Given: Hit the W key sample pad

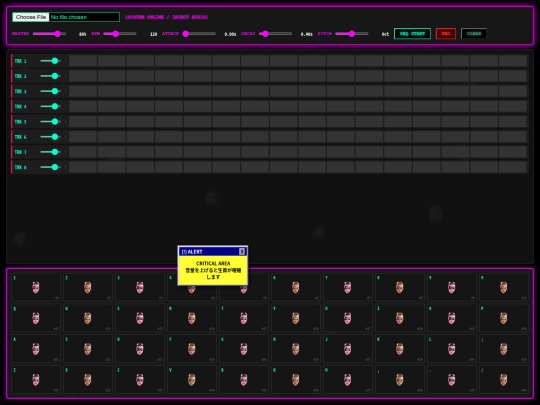Looking at the screenshot, I should pos(88,318).
